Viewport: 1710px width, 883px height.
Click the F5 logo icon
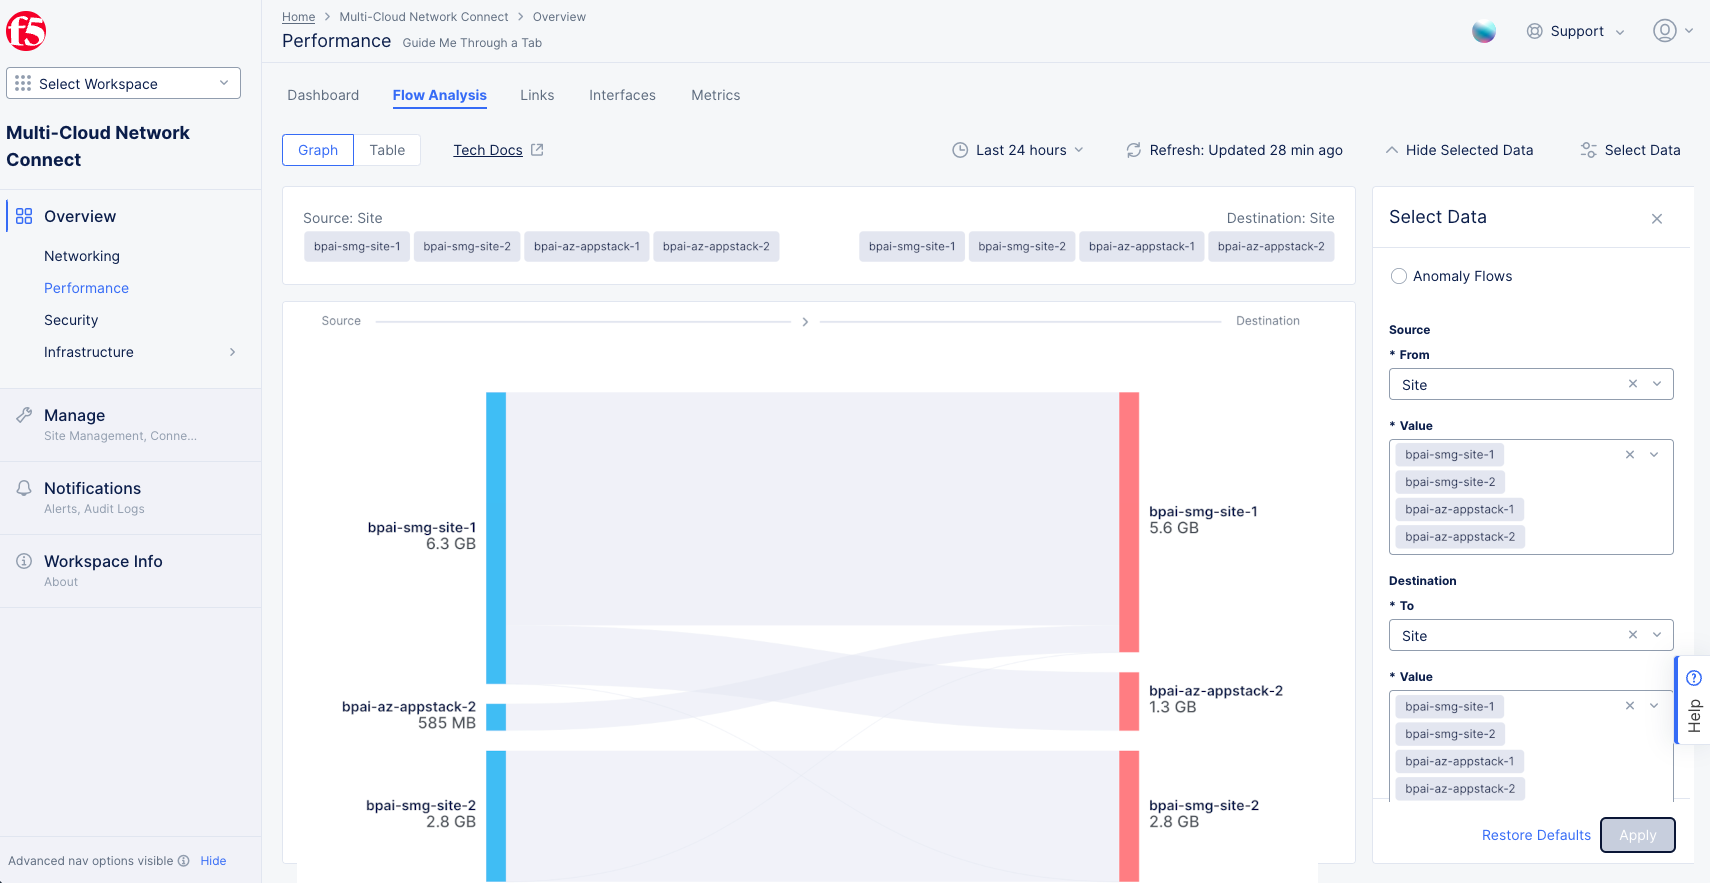click(26, 31)
